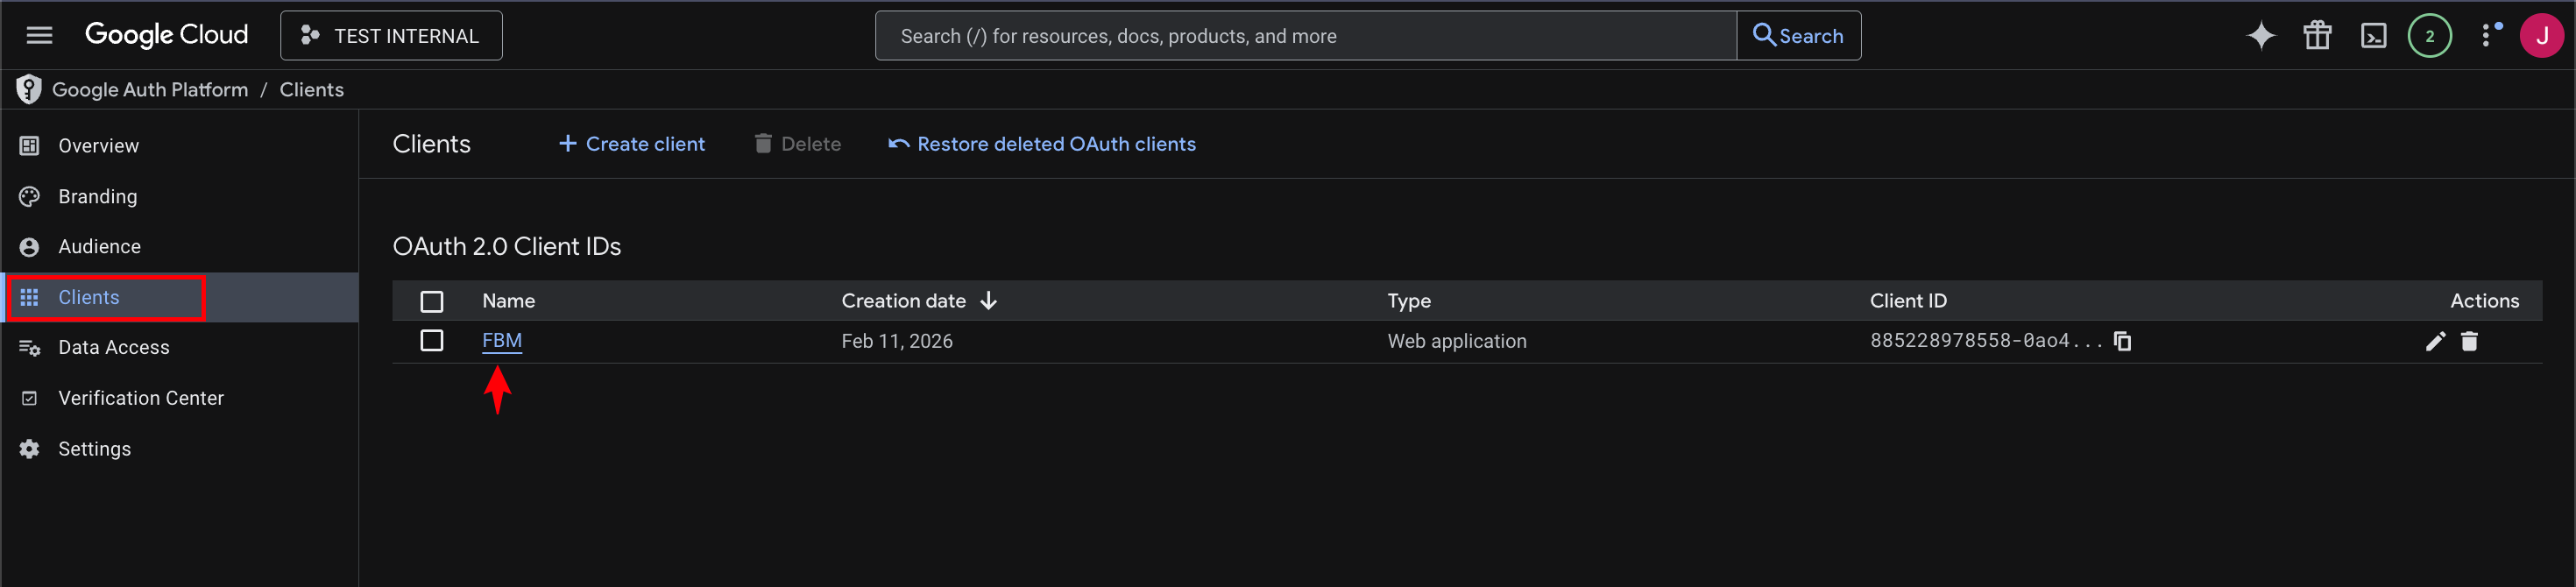Open the main navigation hamburger menu
Image resolution: width=2576 pixels, height=587 pixels.
39,36
